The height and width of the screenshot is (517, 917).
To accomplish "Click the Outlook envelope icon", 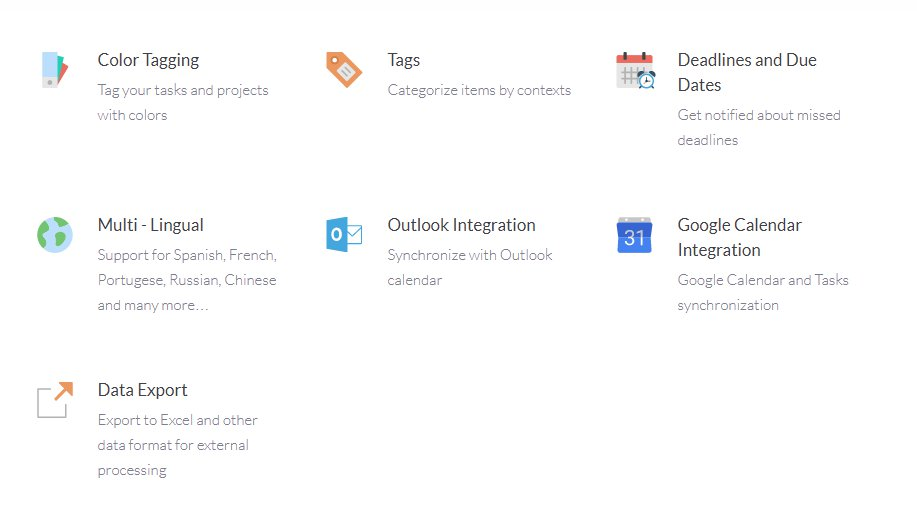I will (x=344, y=235).
